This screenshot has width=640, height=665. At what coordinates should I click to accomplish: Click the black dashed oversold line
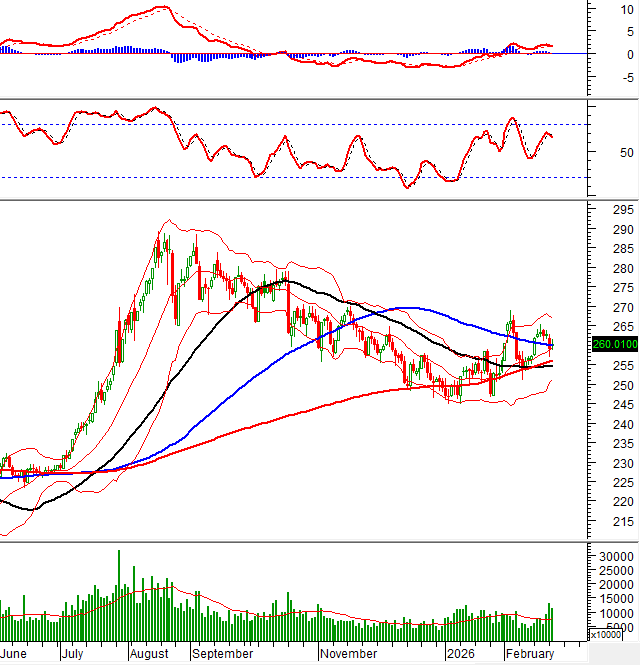coord(300,177)
